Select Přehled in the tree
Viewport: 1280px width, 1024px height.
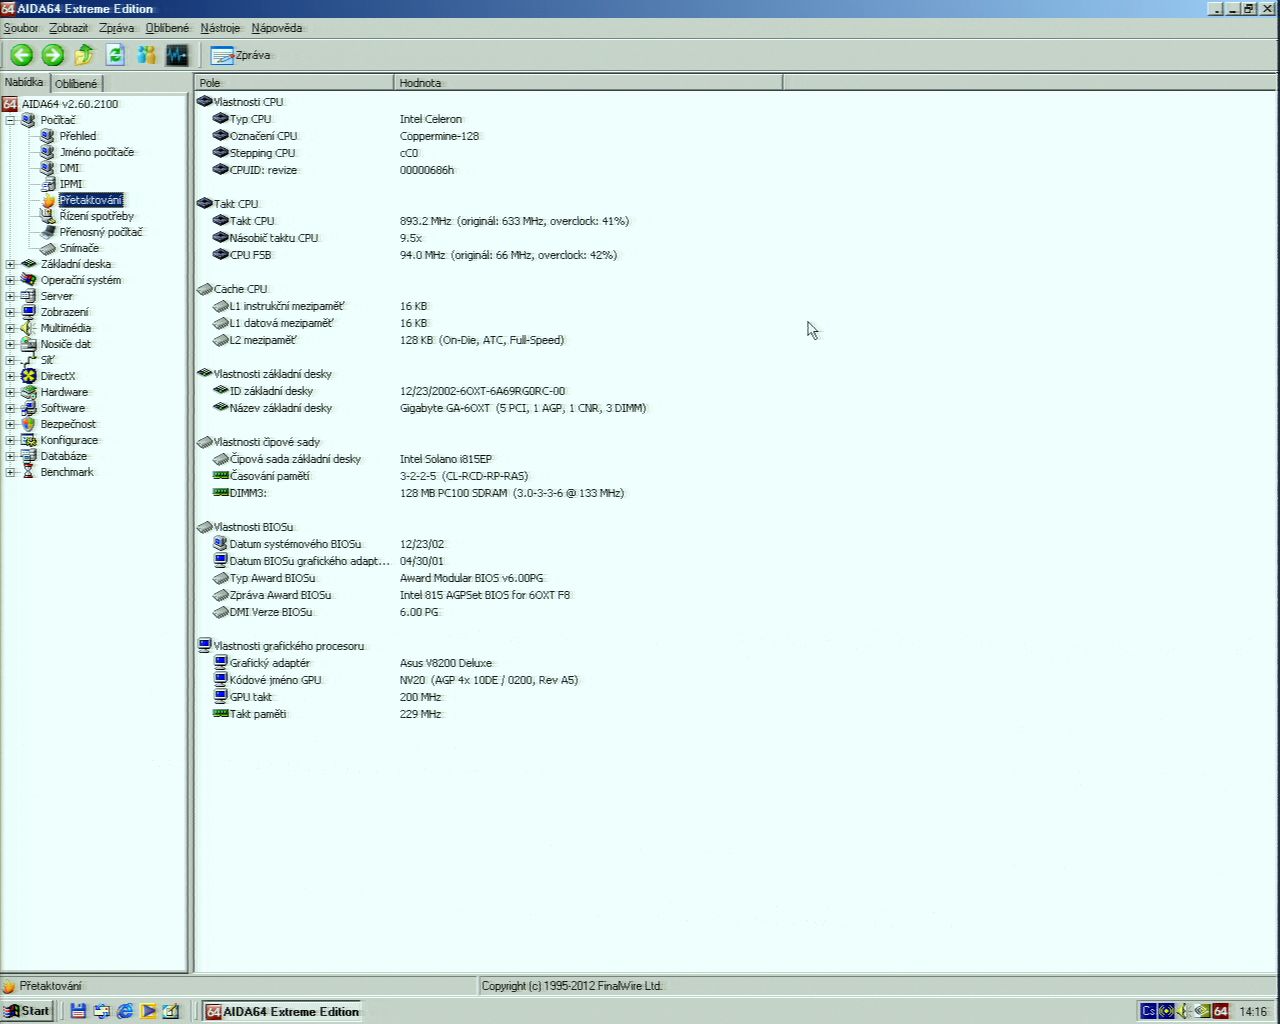78,136
